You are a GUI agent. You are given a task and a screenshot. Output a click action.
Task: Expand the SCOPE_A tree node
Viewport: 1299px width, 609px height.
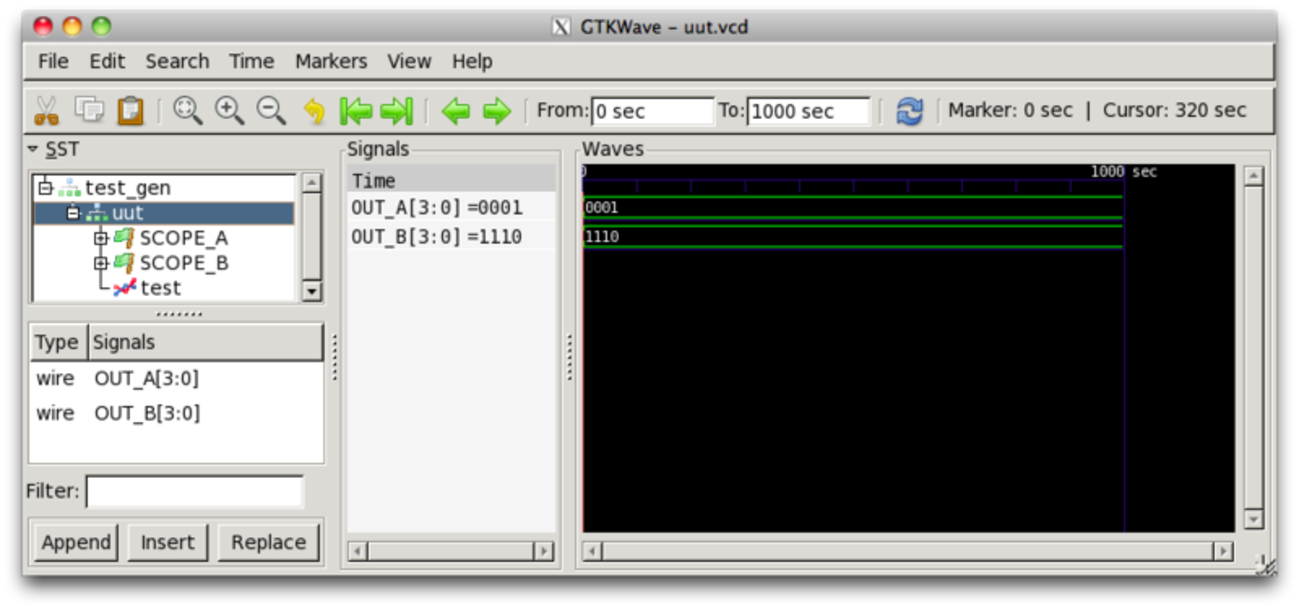coord(100,238)
